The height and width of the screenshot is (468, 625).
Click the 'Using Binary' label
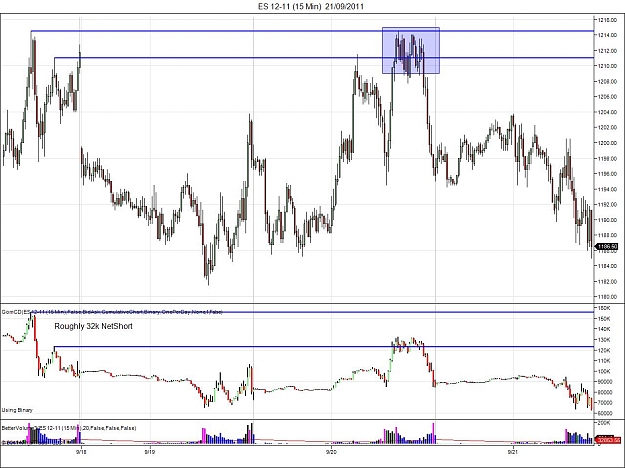(x=17, y=410)
